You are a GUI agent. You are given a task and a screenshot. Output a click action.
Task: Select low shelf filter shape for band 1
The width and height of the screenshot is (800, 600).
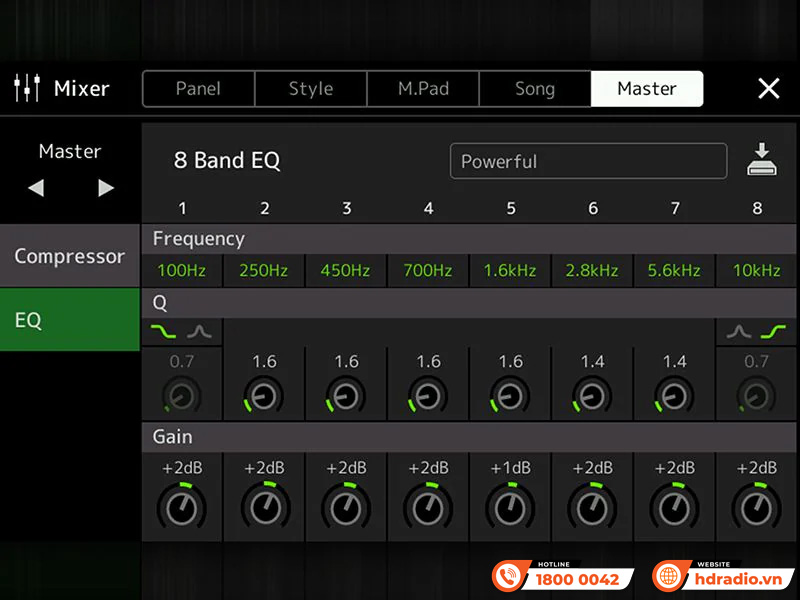coord(162,332)
